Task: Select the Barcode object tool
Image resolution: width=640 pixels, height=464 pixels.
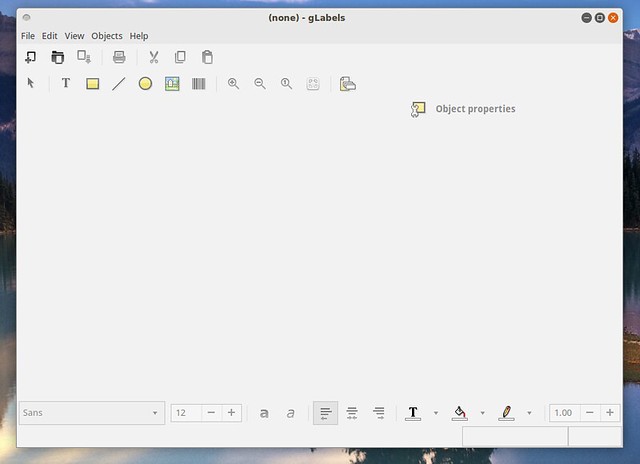Action: (x=198, y=84)
